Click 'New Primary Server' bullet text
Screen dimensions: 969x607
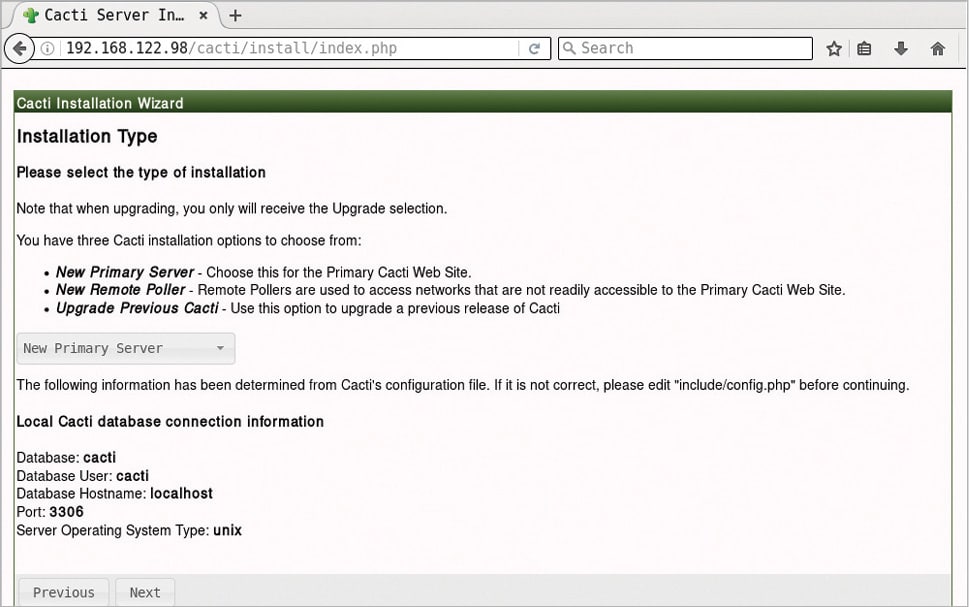125,272
